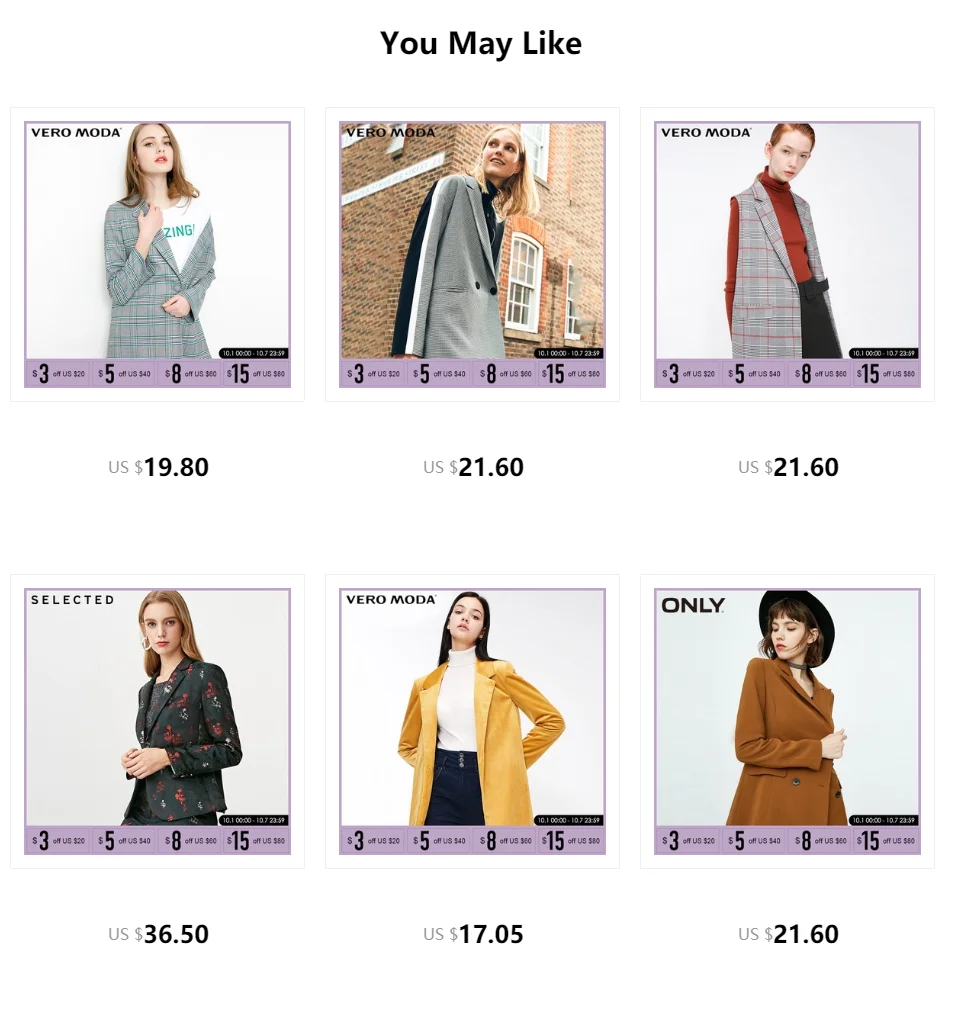Open the green plaid blazer product image
This screenshot has width=958, height=1017.
pos(157,254)
